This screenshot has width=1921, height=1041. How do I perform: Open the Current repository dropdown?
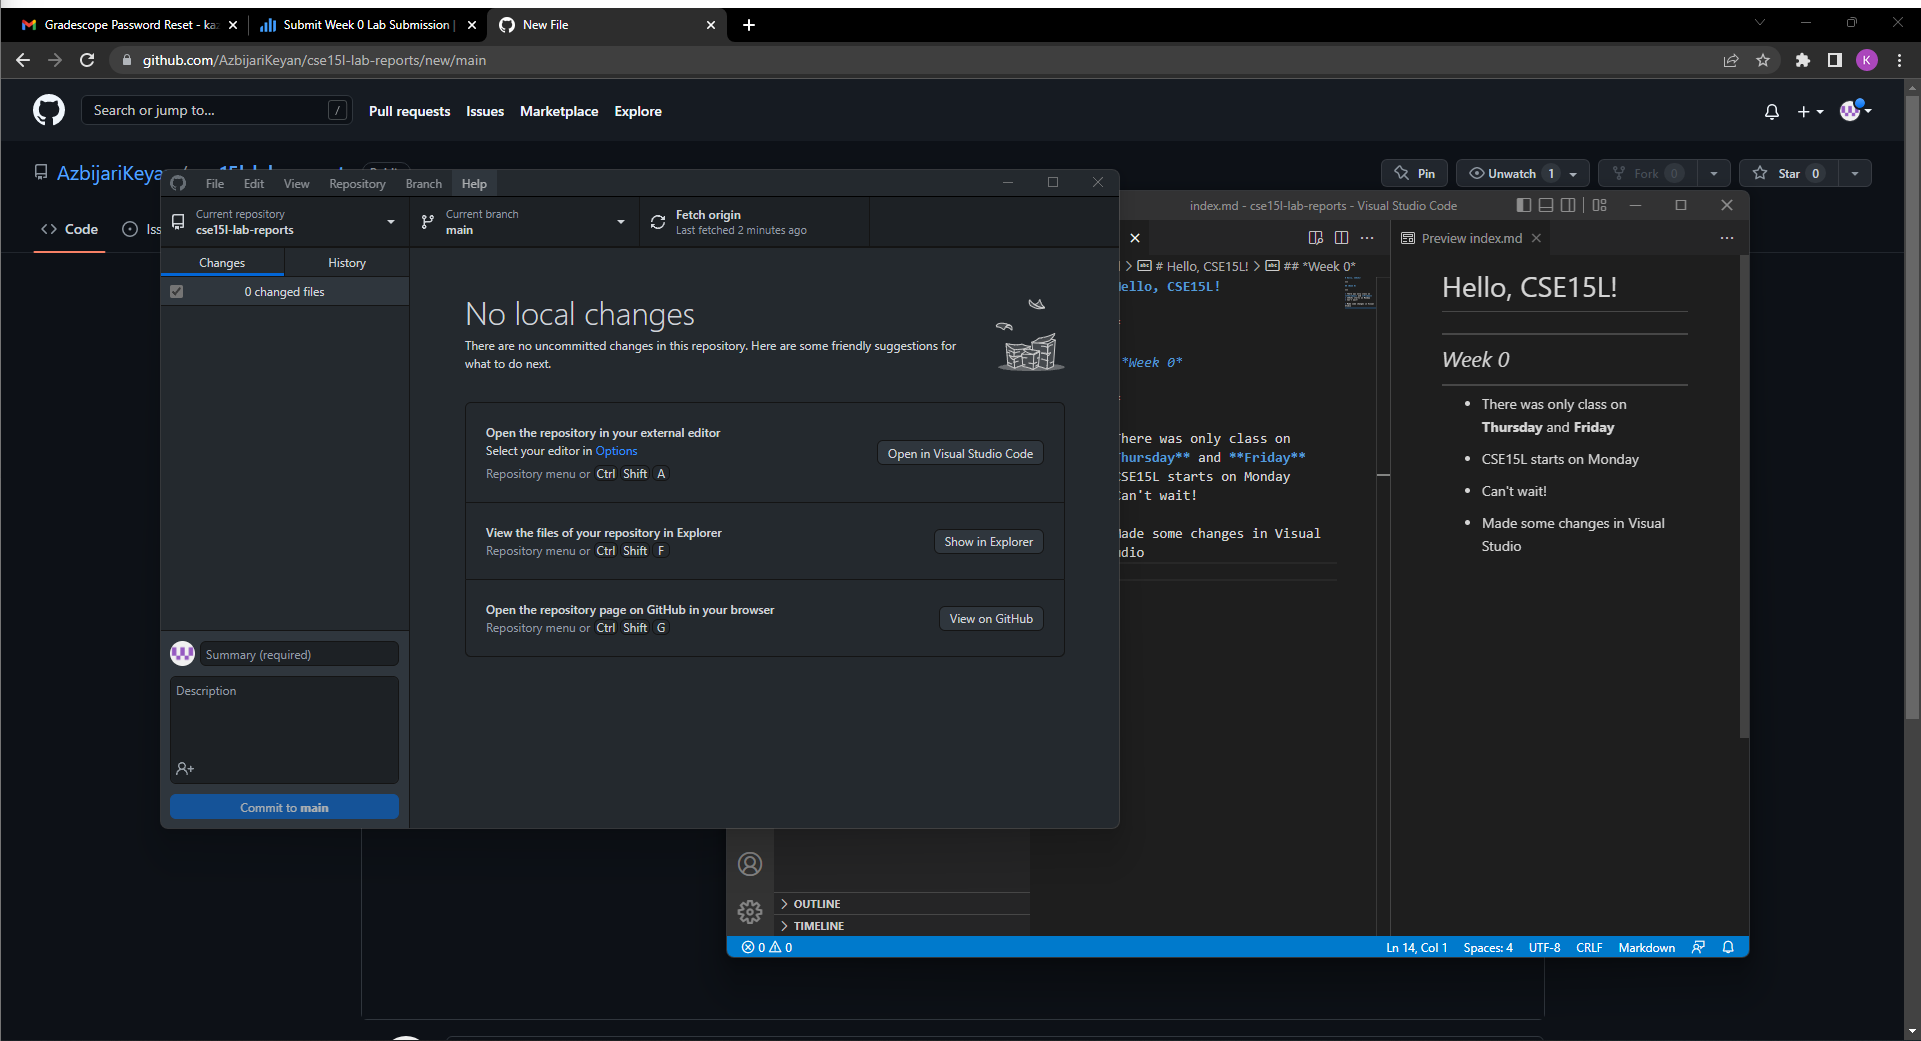click(x=285, y=222)
